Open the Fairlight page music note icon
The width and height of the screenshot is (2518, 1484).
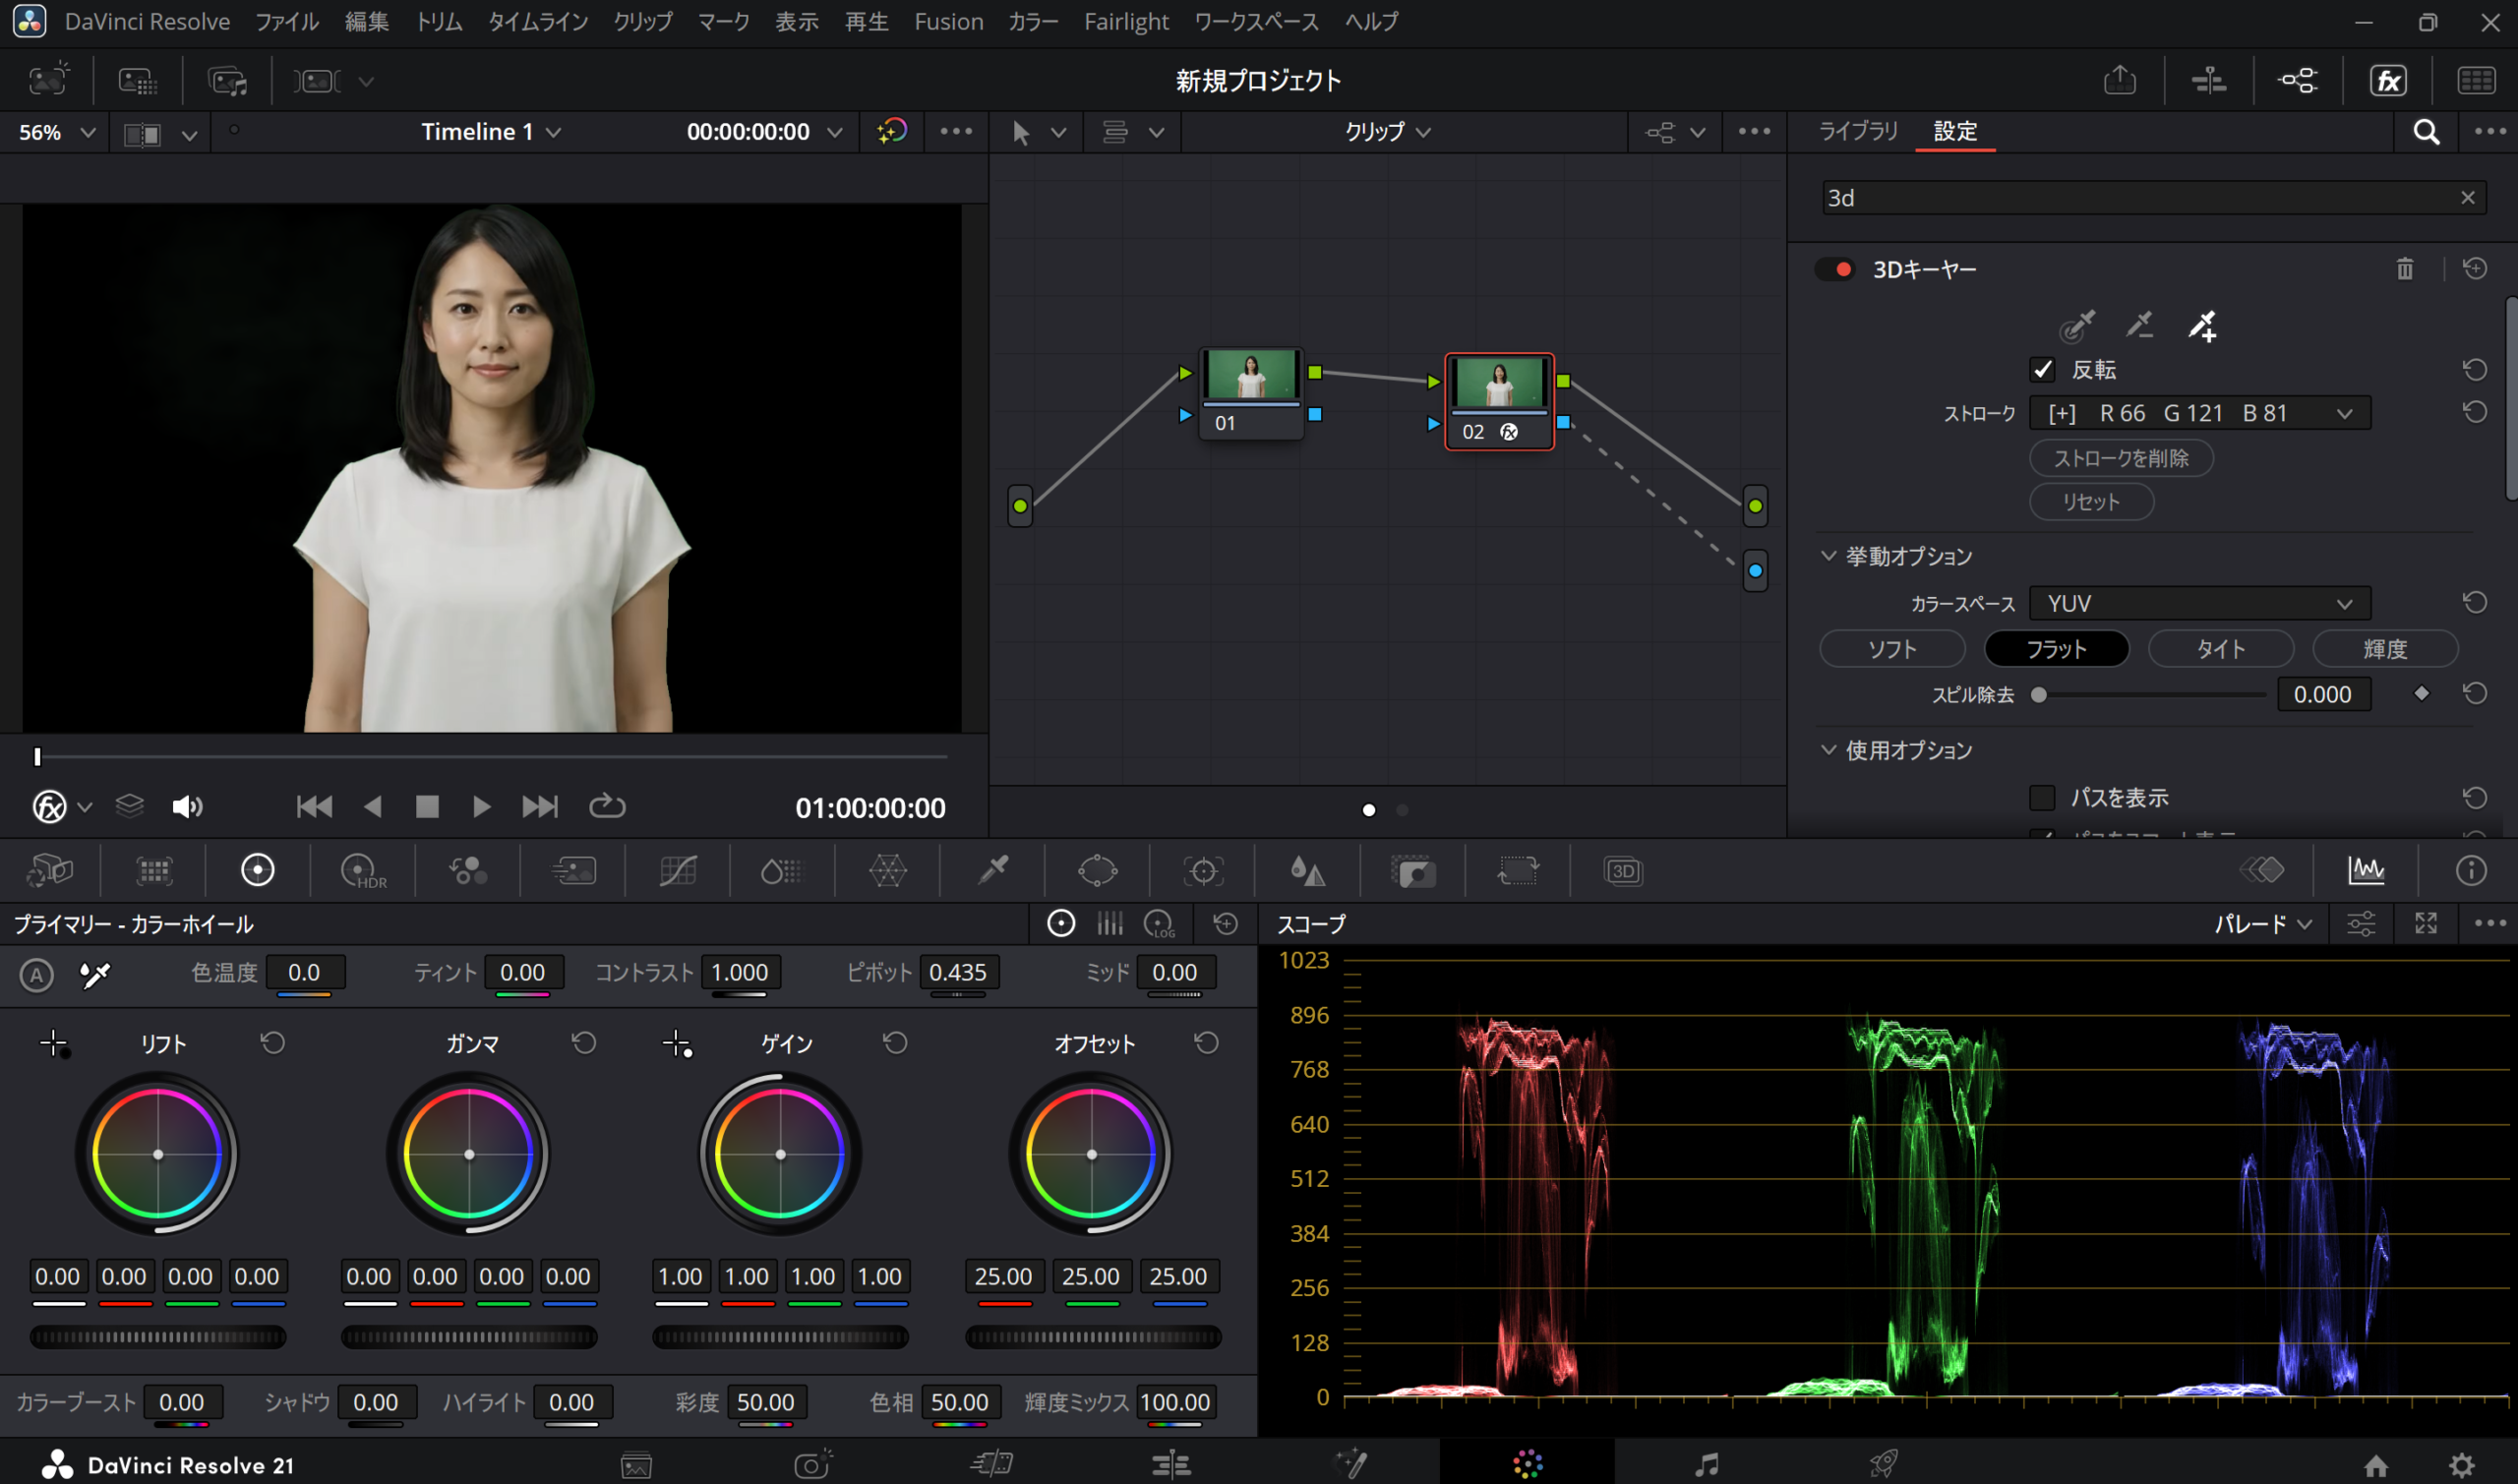(1706, 1464)
